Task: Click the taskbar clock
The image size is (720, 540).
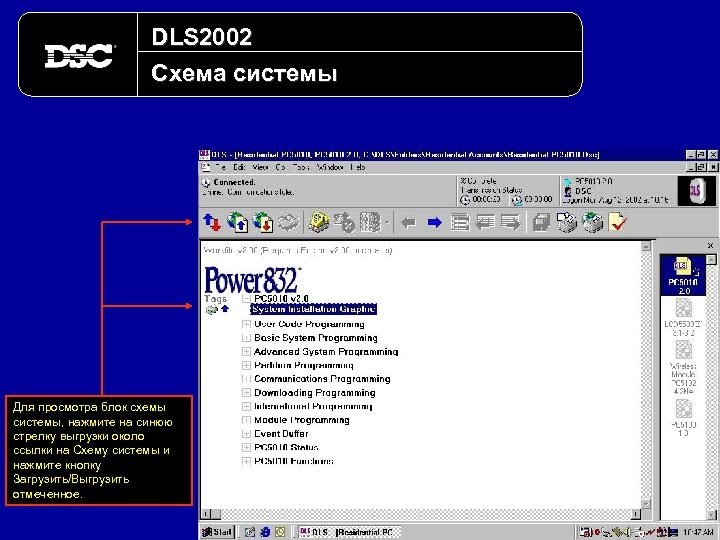Action: click(x=698, y=532)
